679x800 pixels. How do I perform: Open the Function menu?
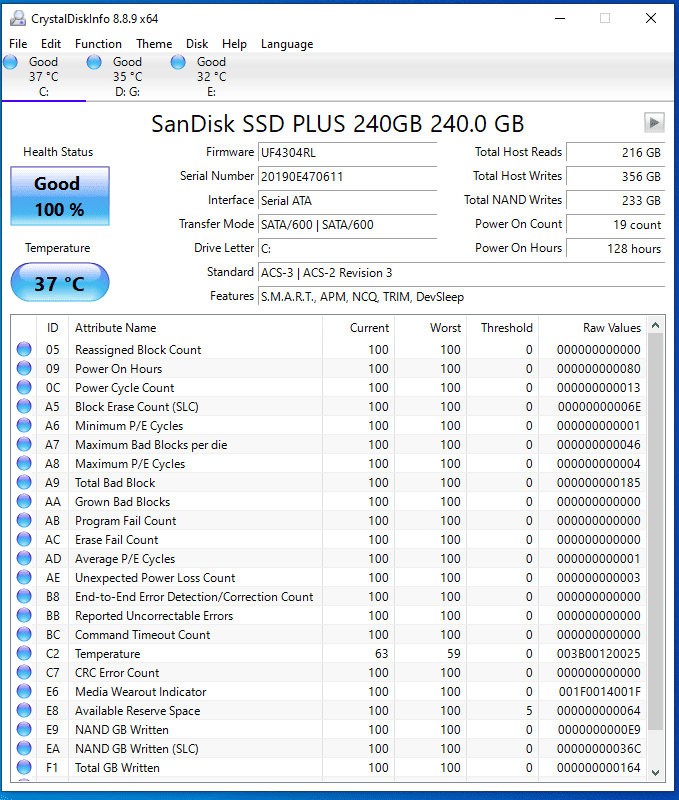(98, 44)
